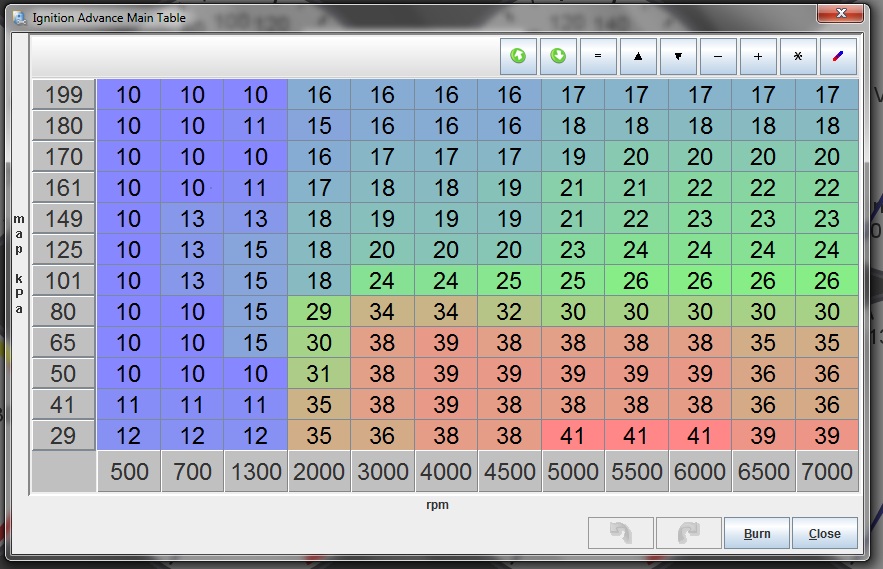Select cell 22 at 149 kPa, 5500 rpm

637,219
